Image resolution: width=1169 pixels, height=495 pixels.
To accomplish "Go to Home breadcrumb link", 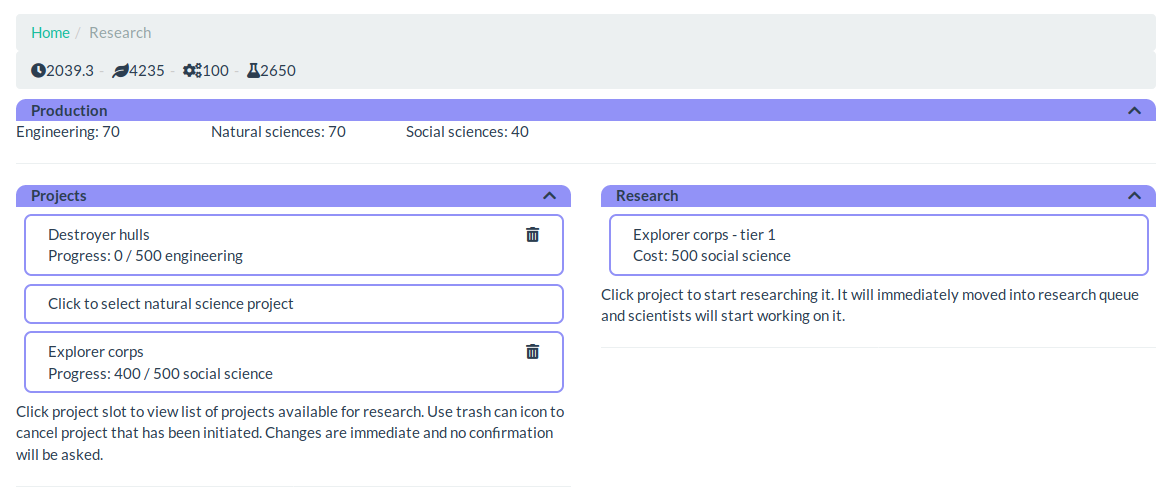I will point(50,33).
